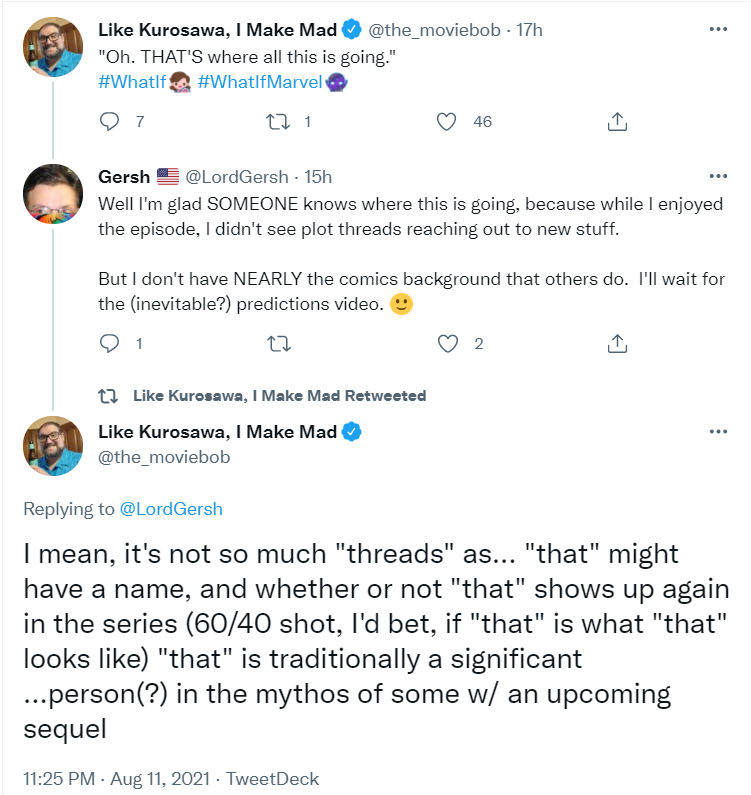Share Gersh's tweet via share icon

pos(617,344)
